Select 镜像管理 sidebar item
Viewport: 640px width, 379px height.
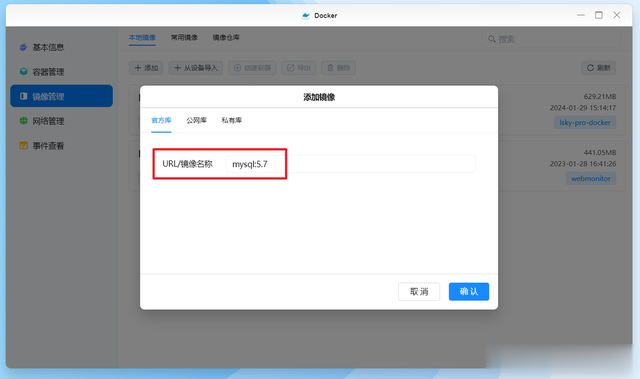(x=61, y=96)
